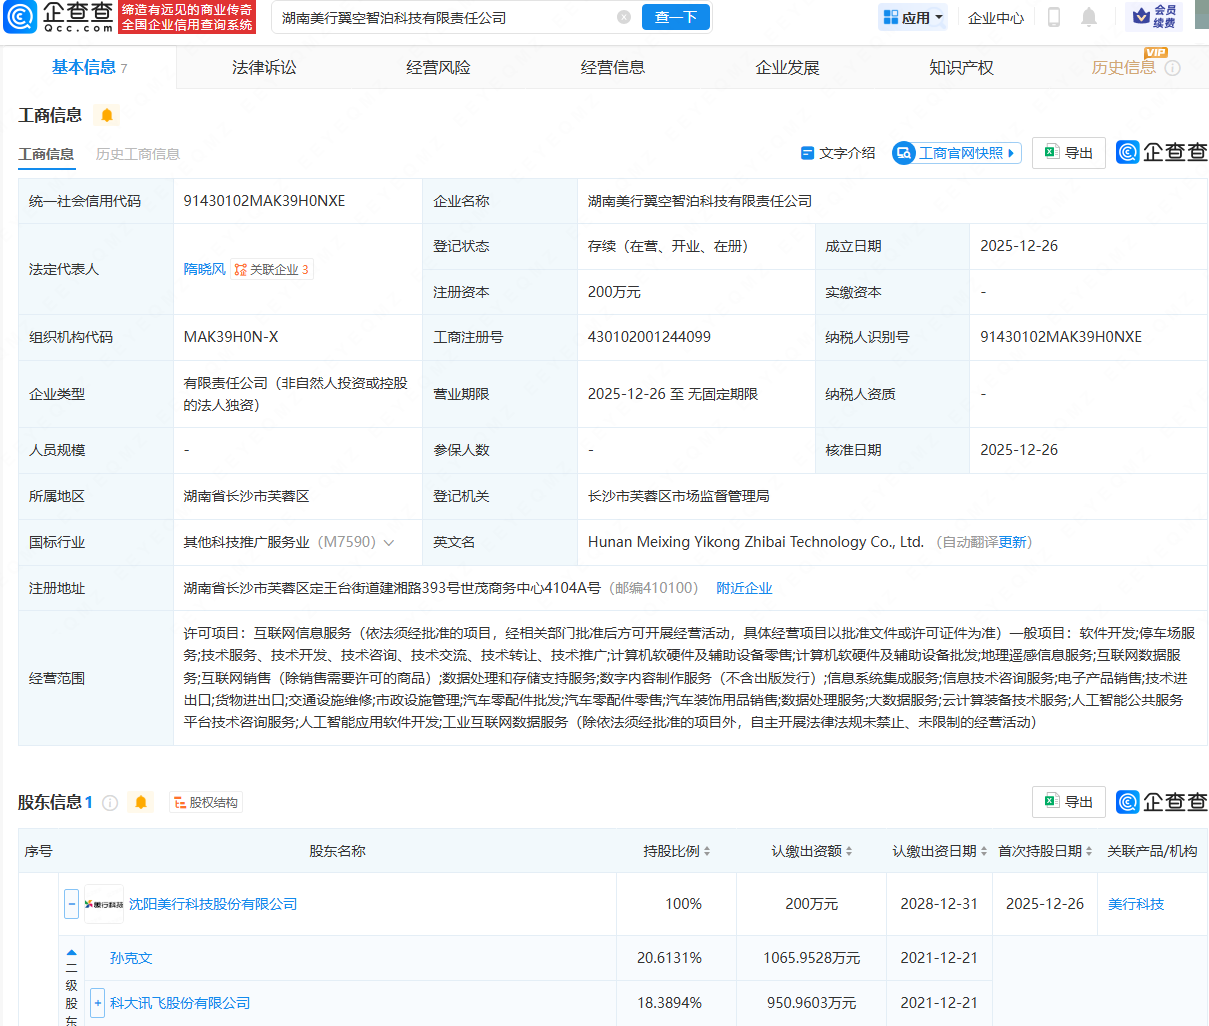Expand the 国标行业 industry chevron
The height and width of the screenshot is (1026, 1209).
pos(389,542)
